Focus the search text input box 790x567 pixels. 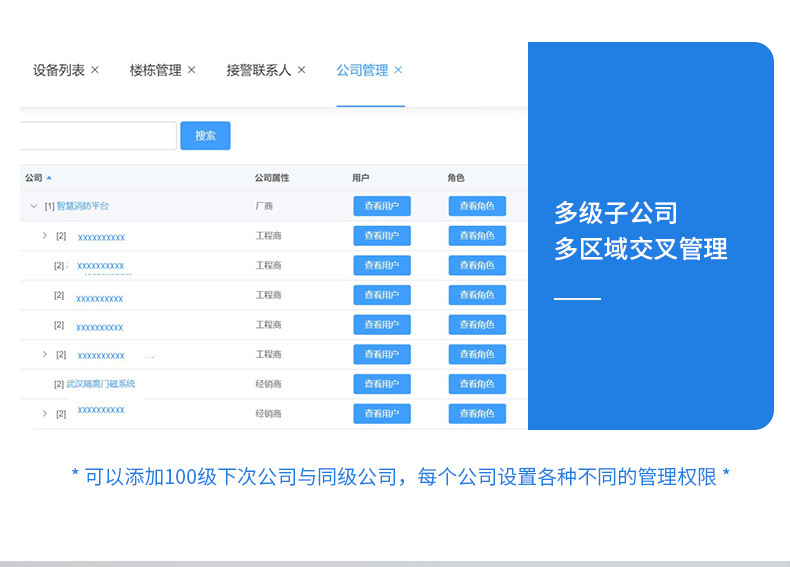click(97, 136)
